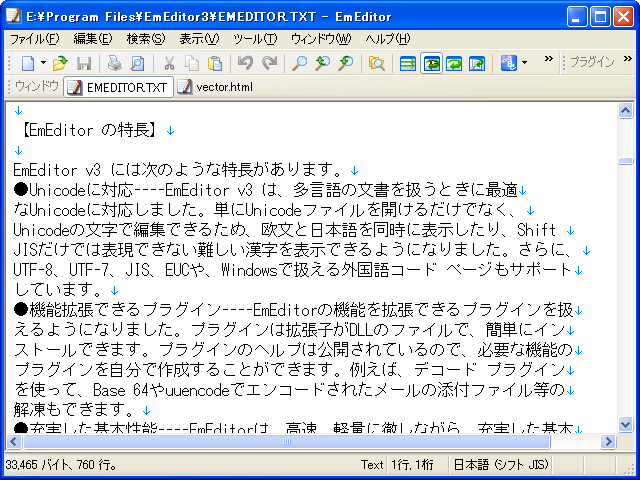Click the Open file folder icon

click(x=60, y=63)
